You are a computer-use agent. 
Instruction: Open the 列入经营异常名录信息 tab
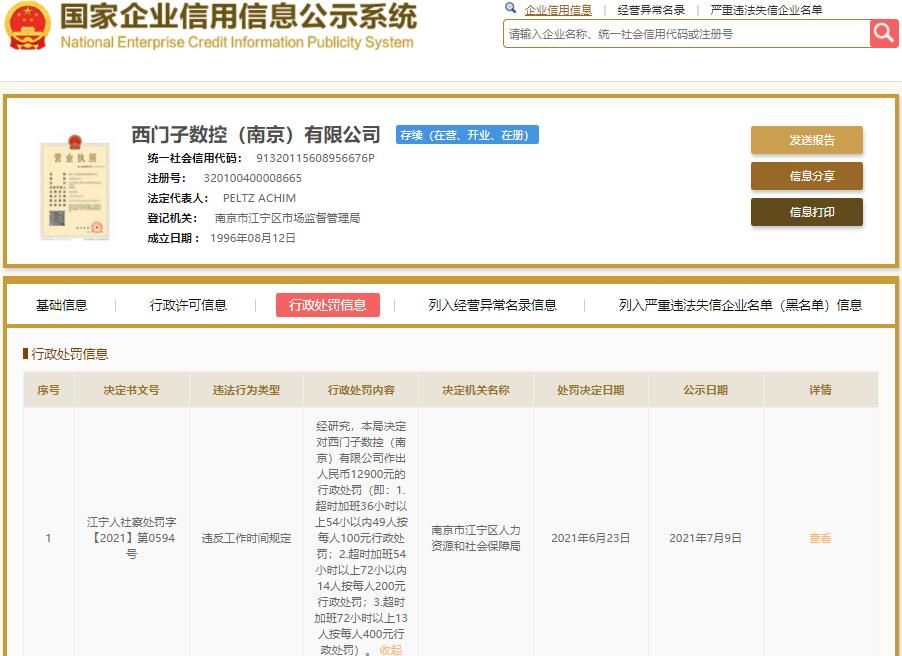pyautogui.click(x=492, y=305)
